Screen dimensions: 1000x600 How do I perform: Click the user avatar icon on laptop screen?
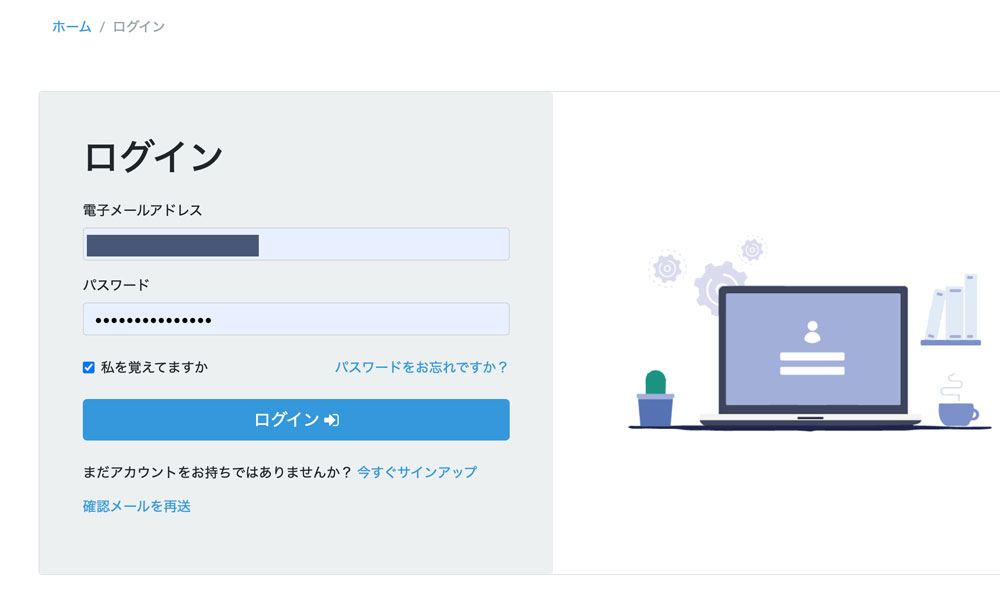[x=812, y=331]
